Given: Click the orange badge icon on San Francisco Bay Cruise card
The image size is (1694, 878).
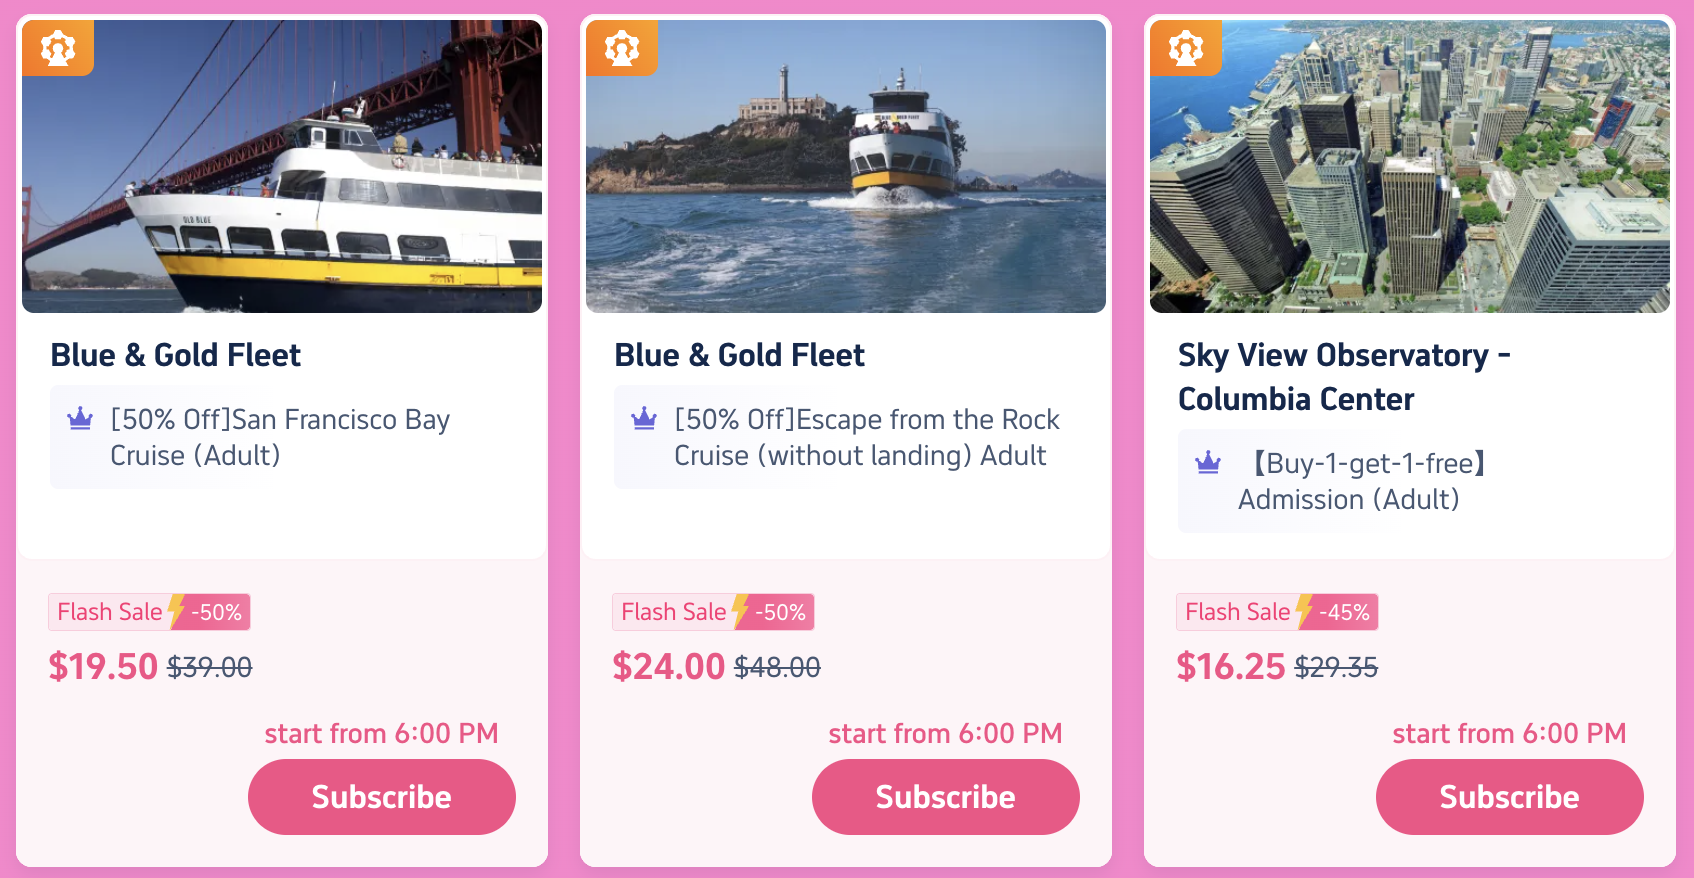Looking at the screenshot, I should (x=58, y=47).
